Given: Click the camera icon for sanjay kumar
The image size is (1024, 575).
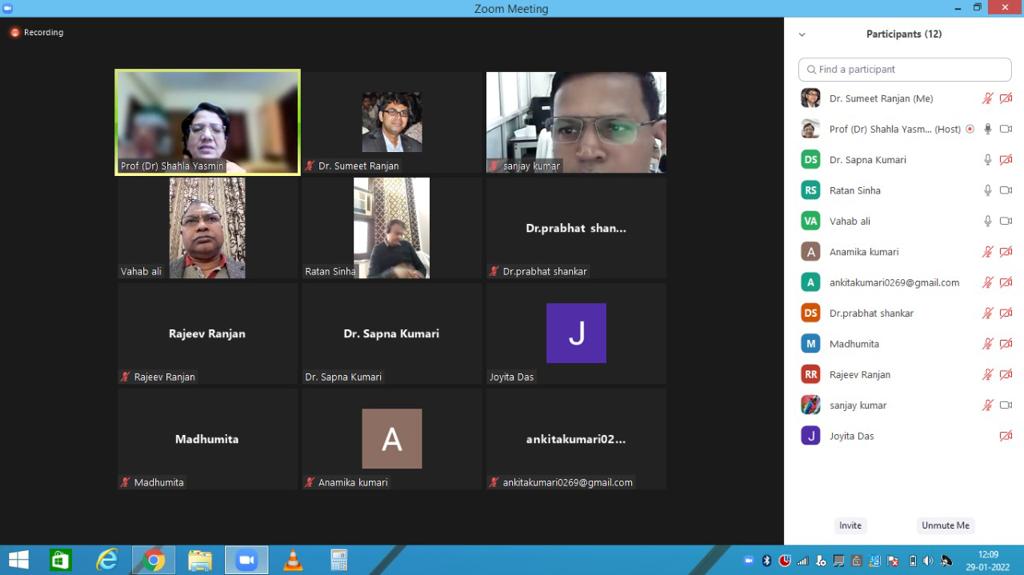Looking at the screenshot, I should [x=1006, y=405].
